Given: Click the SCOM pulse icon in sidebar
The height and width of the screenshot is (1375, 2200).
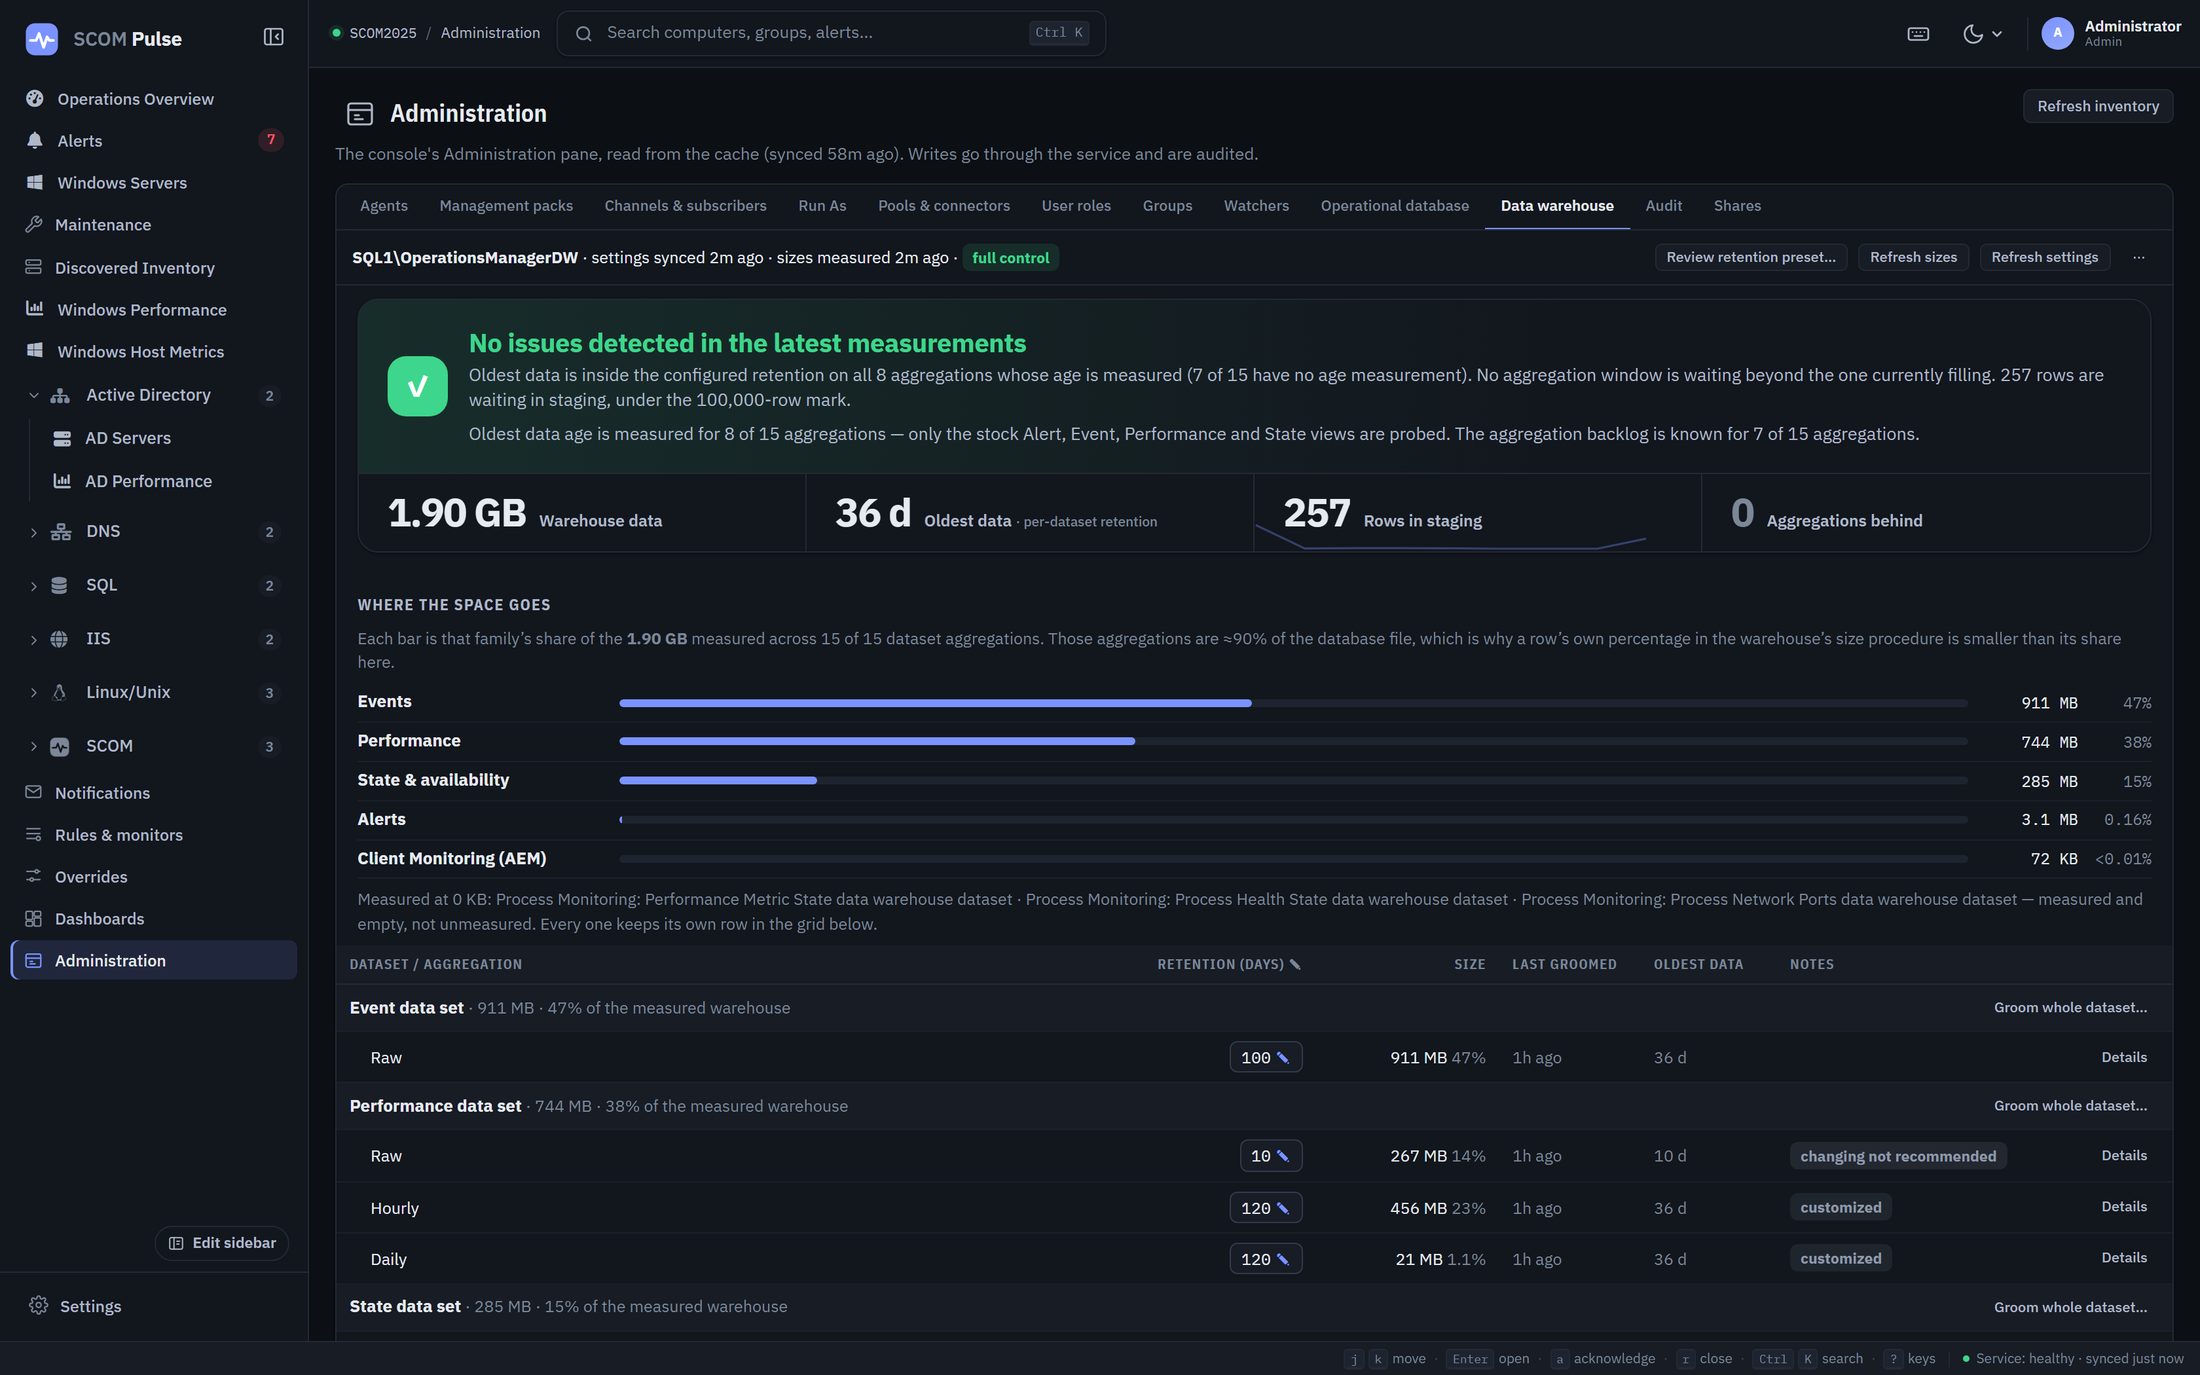Looking at the screenshot, I should 59,746.
